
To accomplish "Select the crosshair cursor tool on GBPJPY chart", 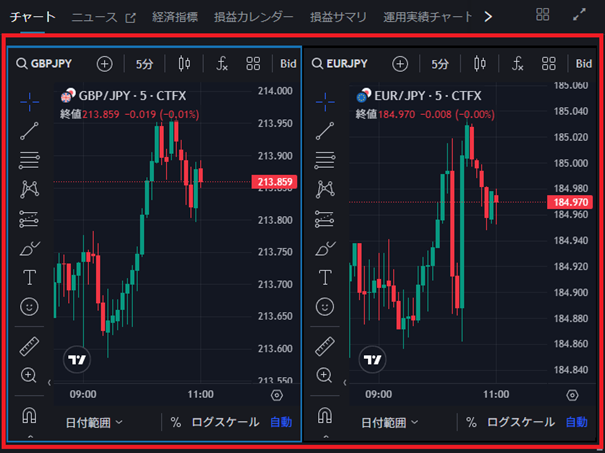I will point(29,102).
